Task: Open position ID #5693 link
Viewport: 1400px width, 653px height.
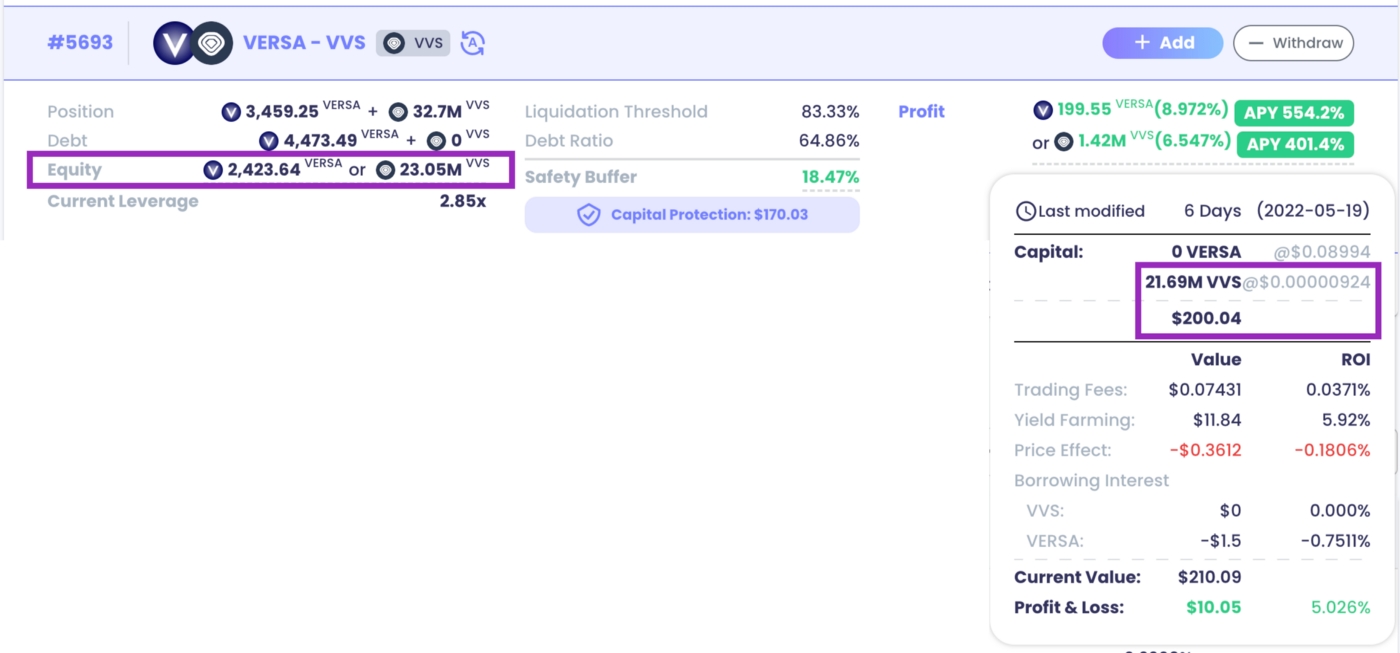Action: (81, 43)
